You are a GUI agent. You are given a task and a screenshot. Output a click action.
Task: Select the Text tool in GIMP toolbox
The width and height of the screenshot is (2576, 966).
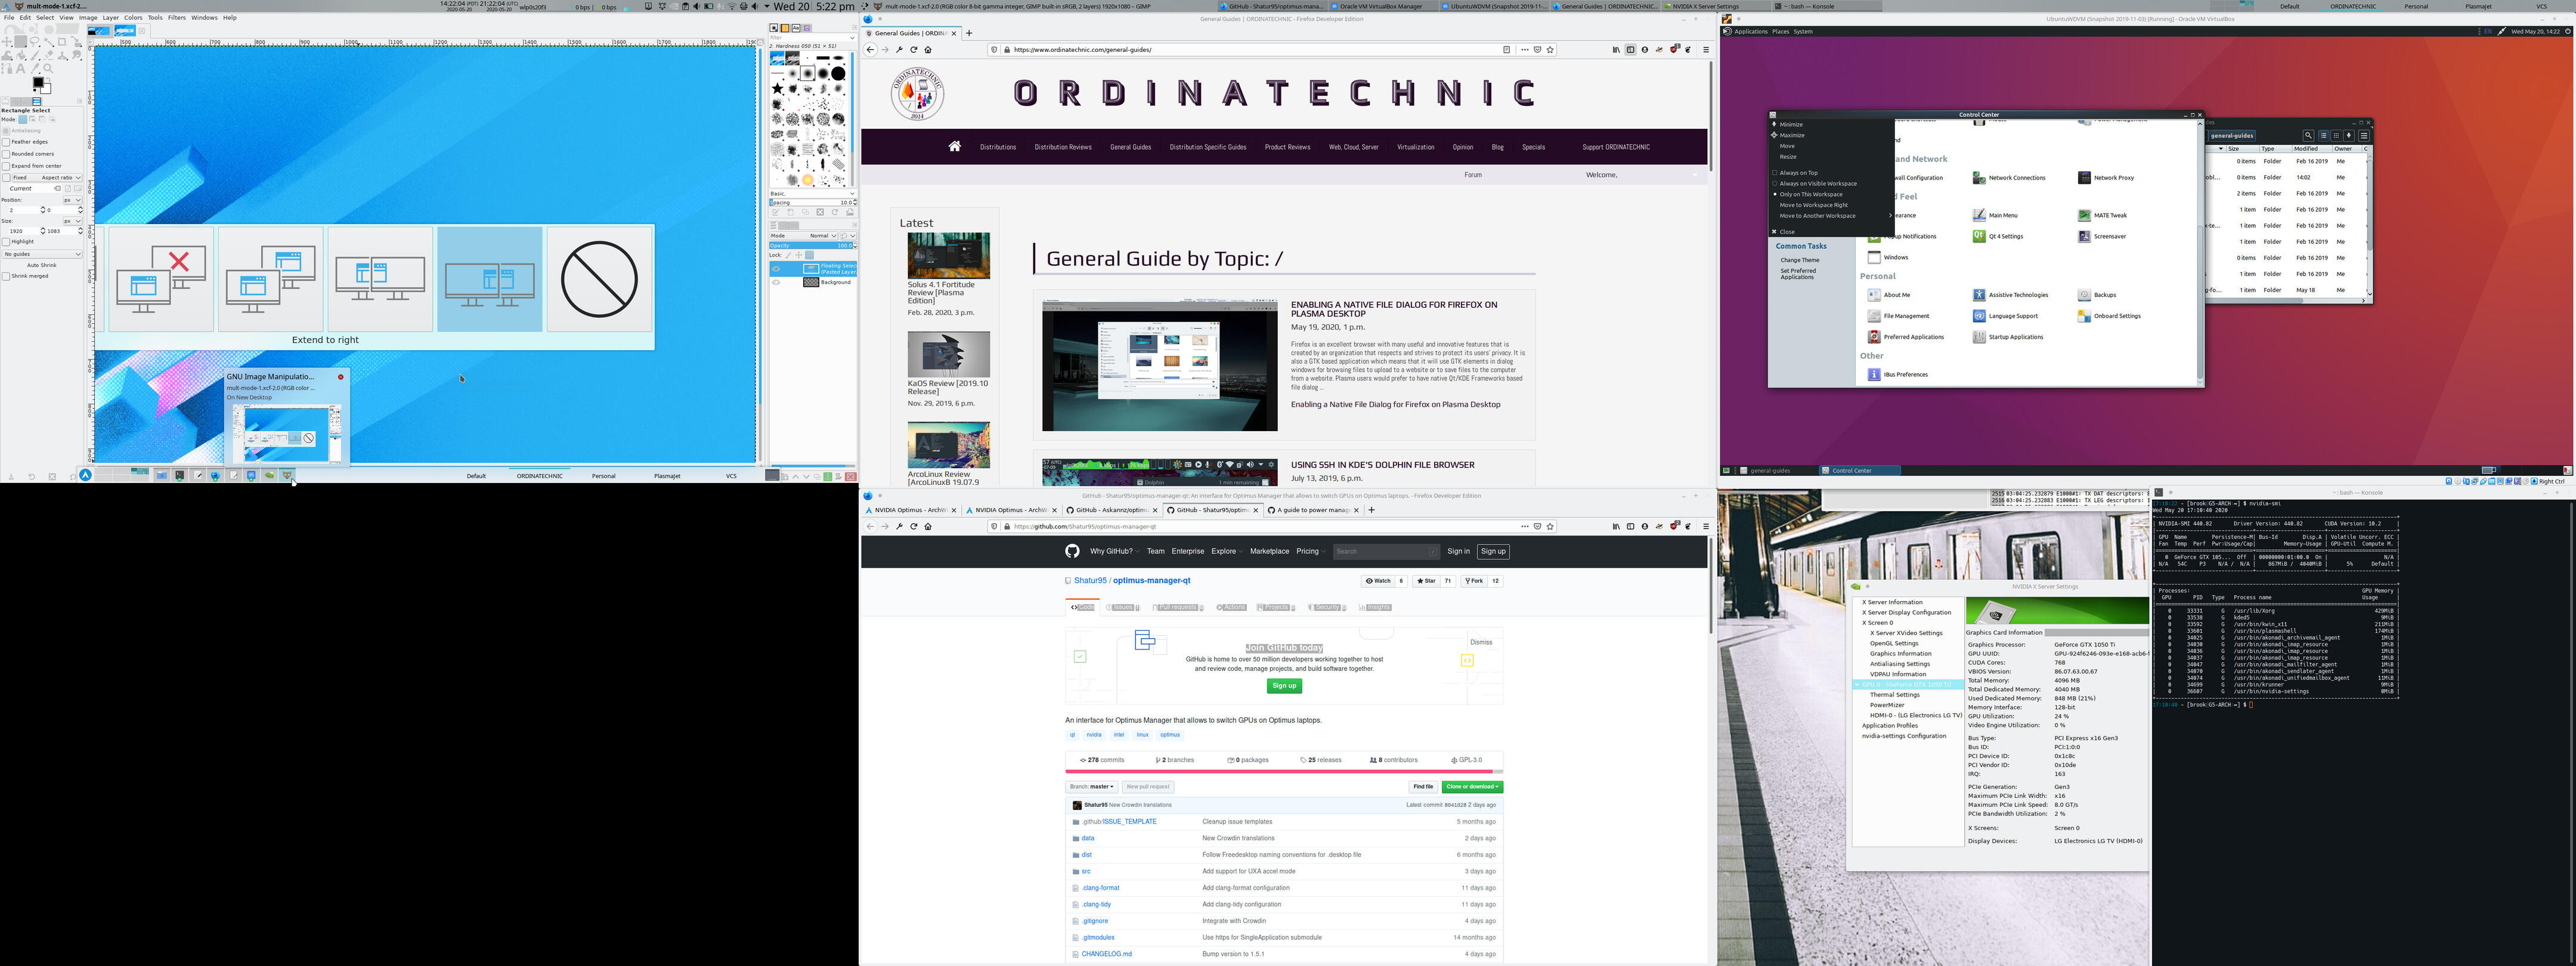pyautogui.click(x=20, y=69)
